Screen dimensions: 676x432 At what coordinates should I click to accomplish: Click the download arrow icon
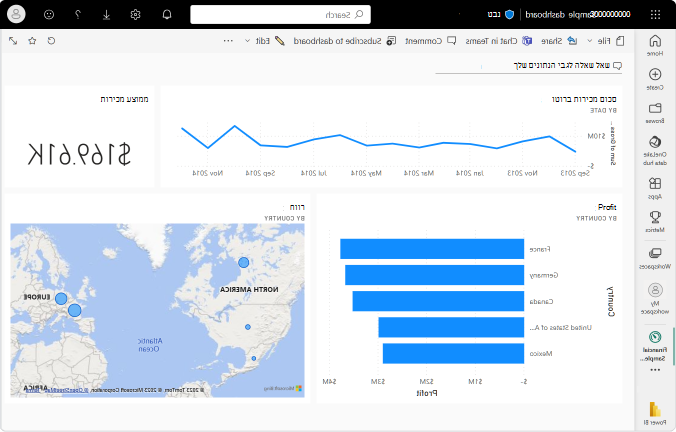[x=106, y=15]
